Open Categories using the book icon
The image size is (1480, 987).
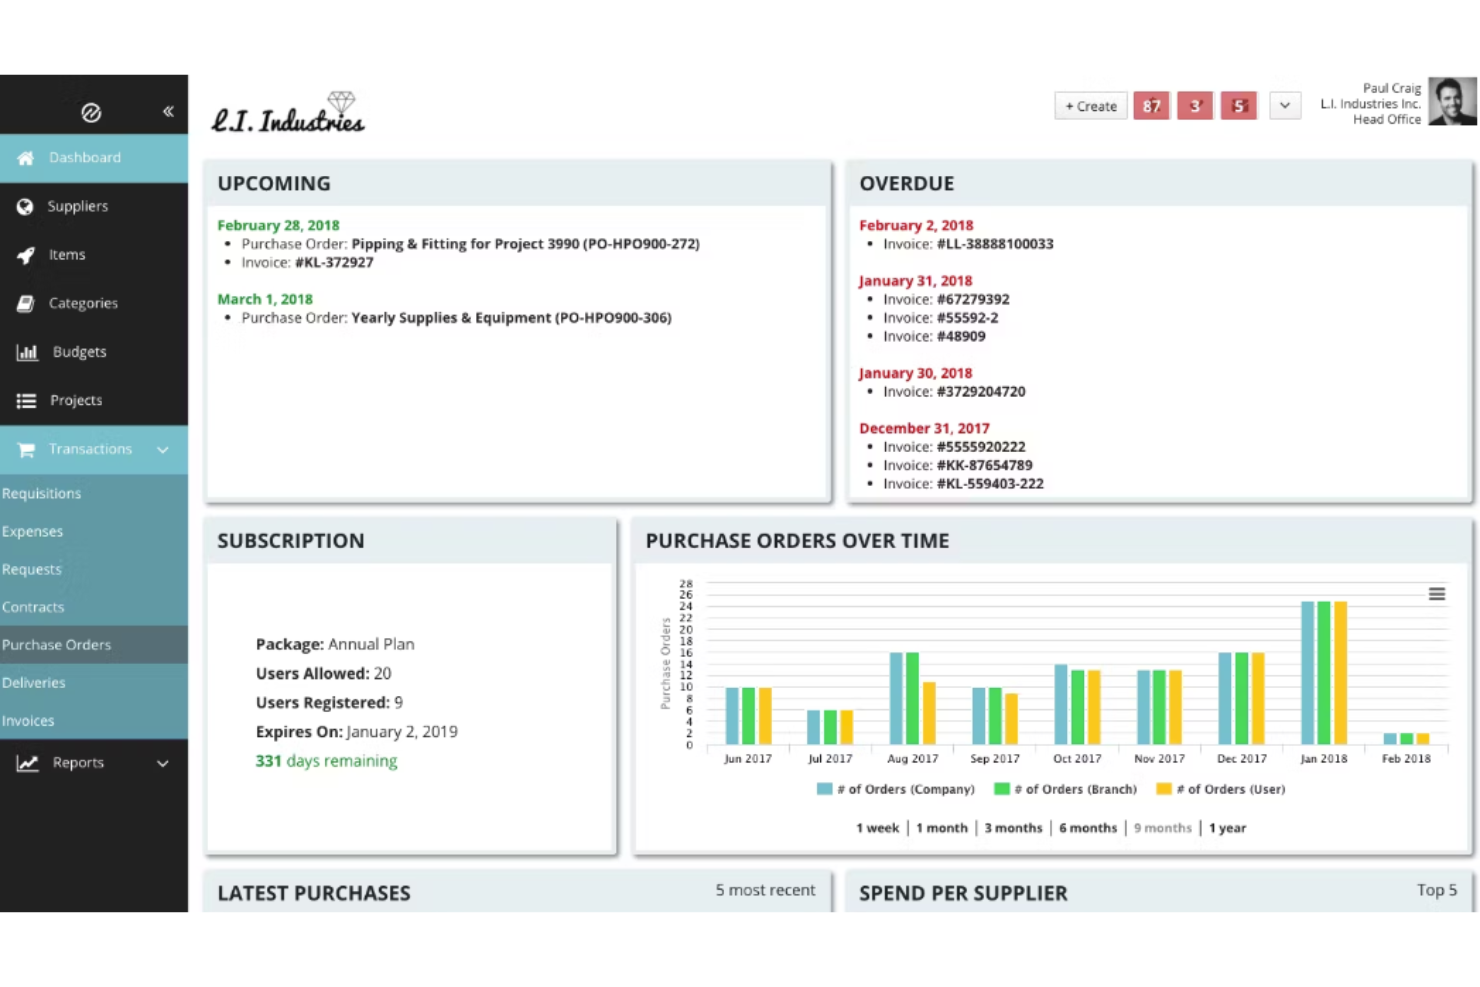(25, 303)
